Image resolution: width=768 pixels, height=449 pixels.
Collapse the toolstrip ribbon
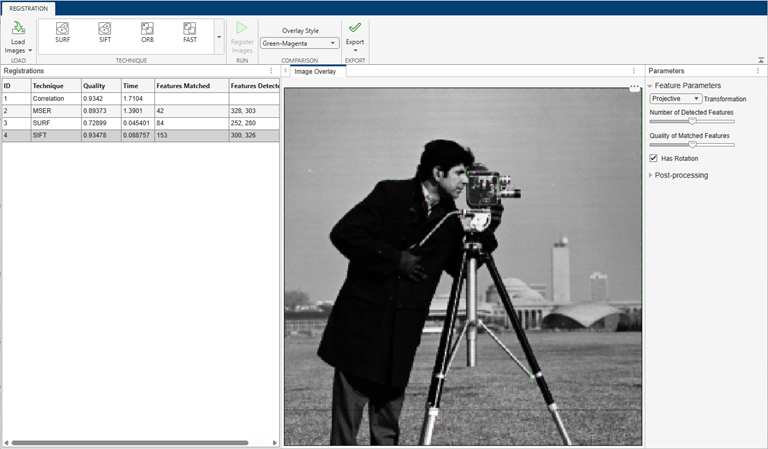click(761, 60)
